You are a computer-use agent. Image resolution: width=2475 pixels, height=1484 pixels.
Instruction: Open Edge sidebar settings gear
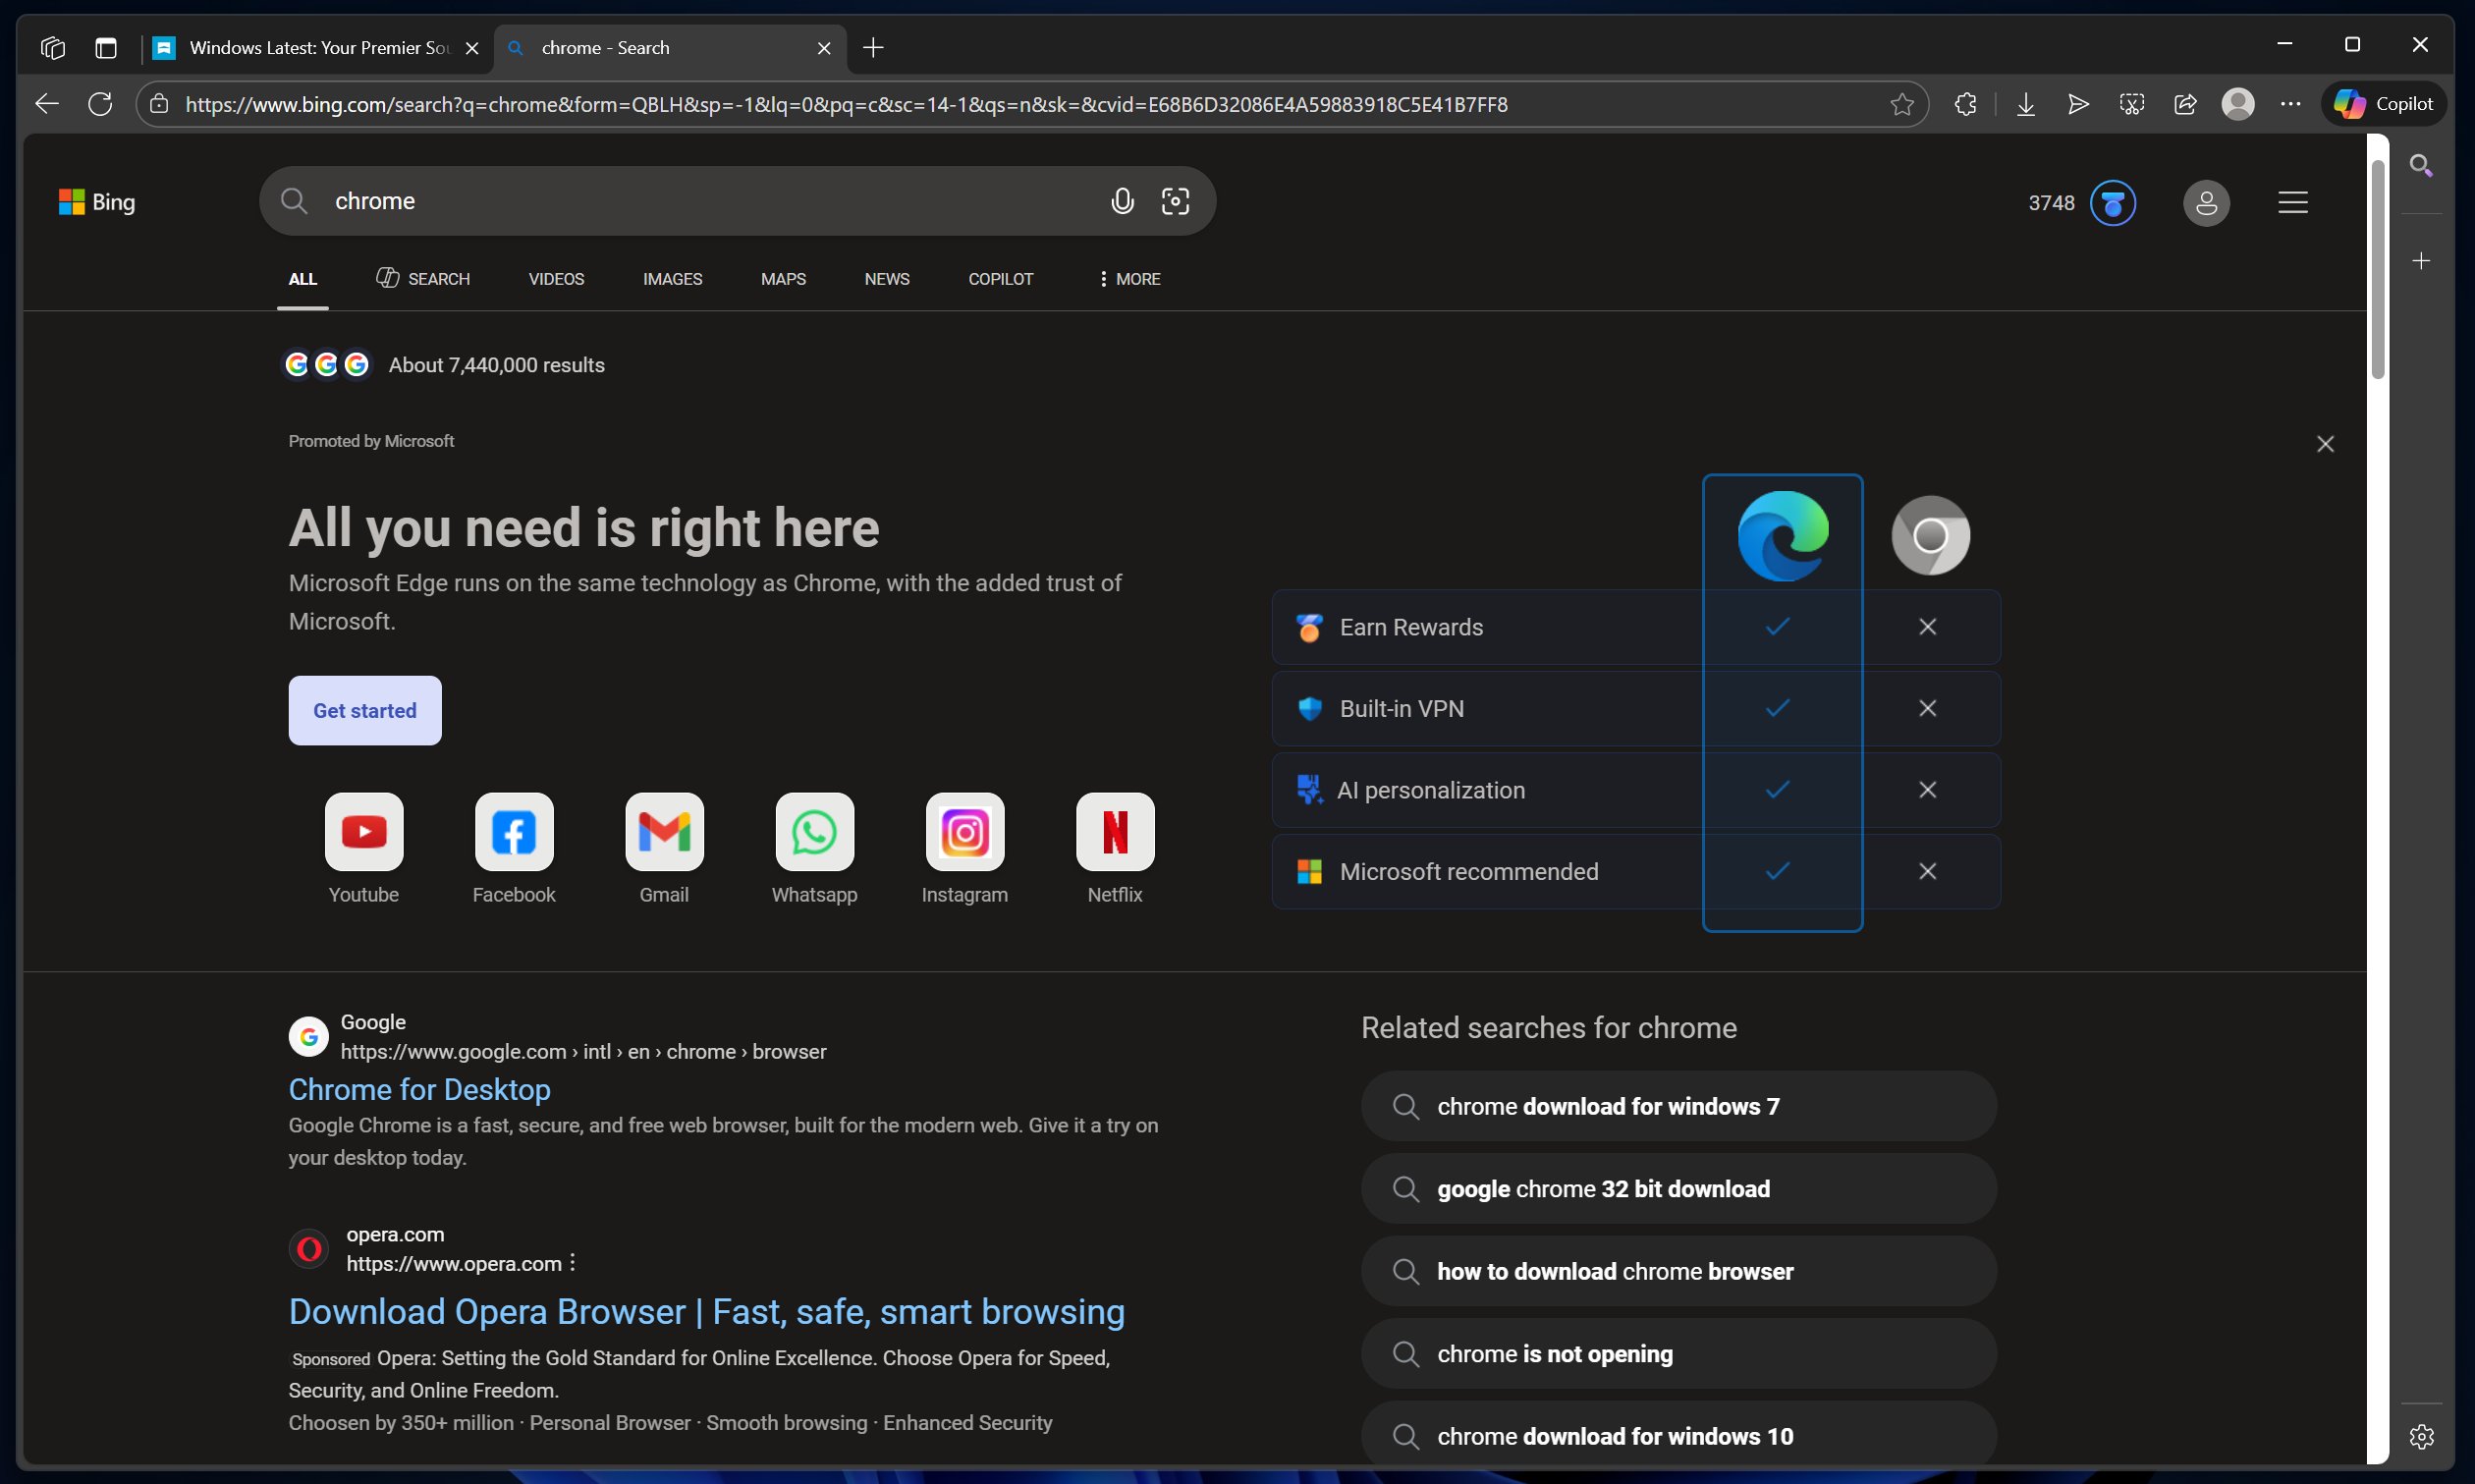pyautogui.click(x=2421, y=1436)
